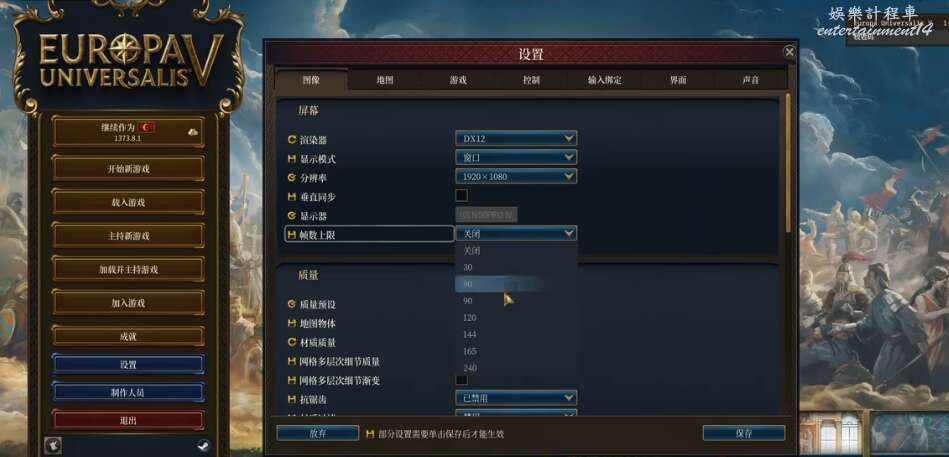Click the icon next to 质量预设
The height and width of the screenshot is (457, 949).
292,304
